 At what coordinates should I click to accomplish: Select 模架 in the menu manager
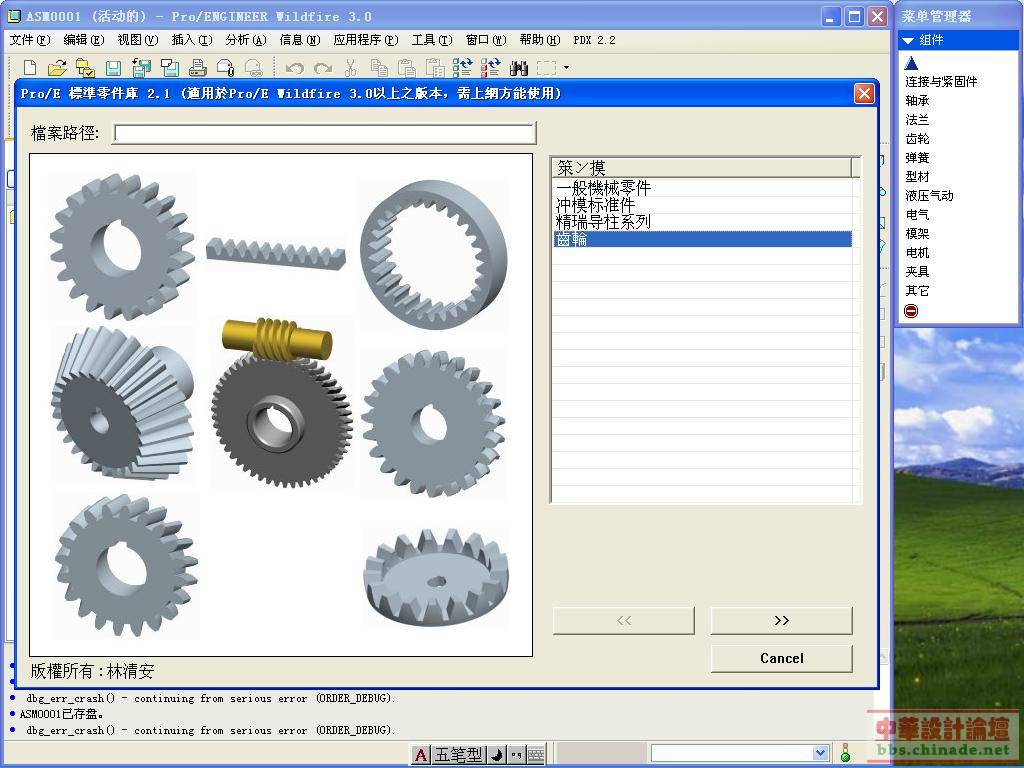pos(917,233)
